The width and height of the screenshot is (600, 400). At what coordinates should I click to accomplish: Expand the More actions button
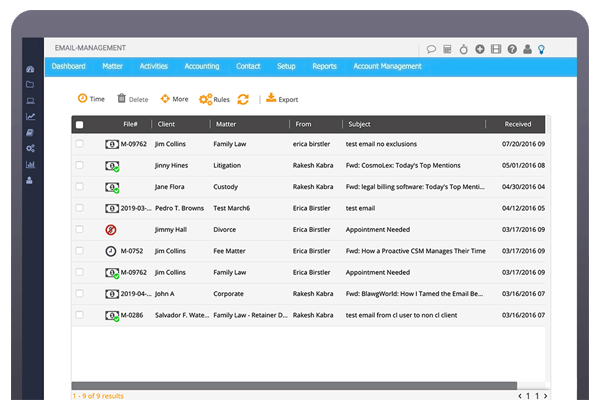tap(174, 99)
